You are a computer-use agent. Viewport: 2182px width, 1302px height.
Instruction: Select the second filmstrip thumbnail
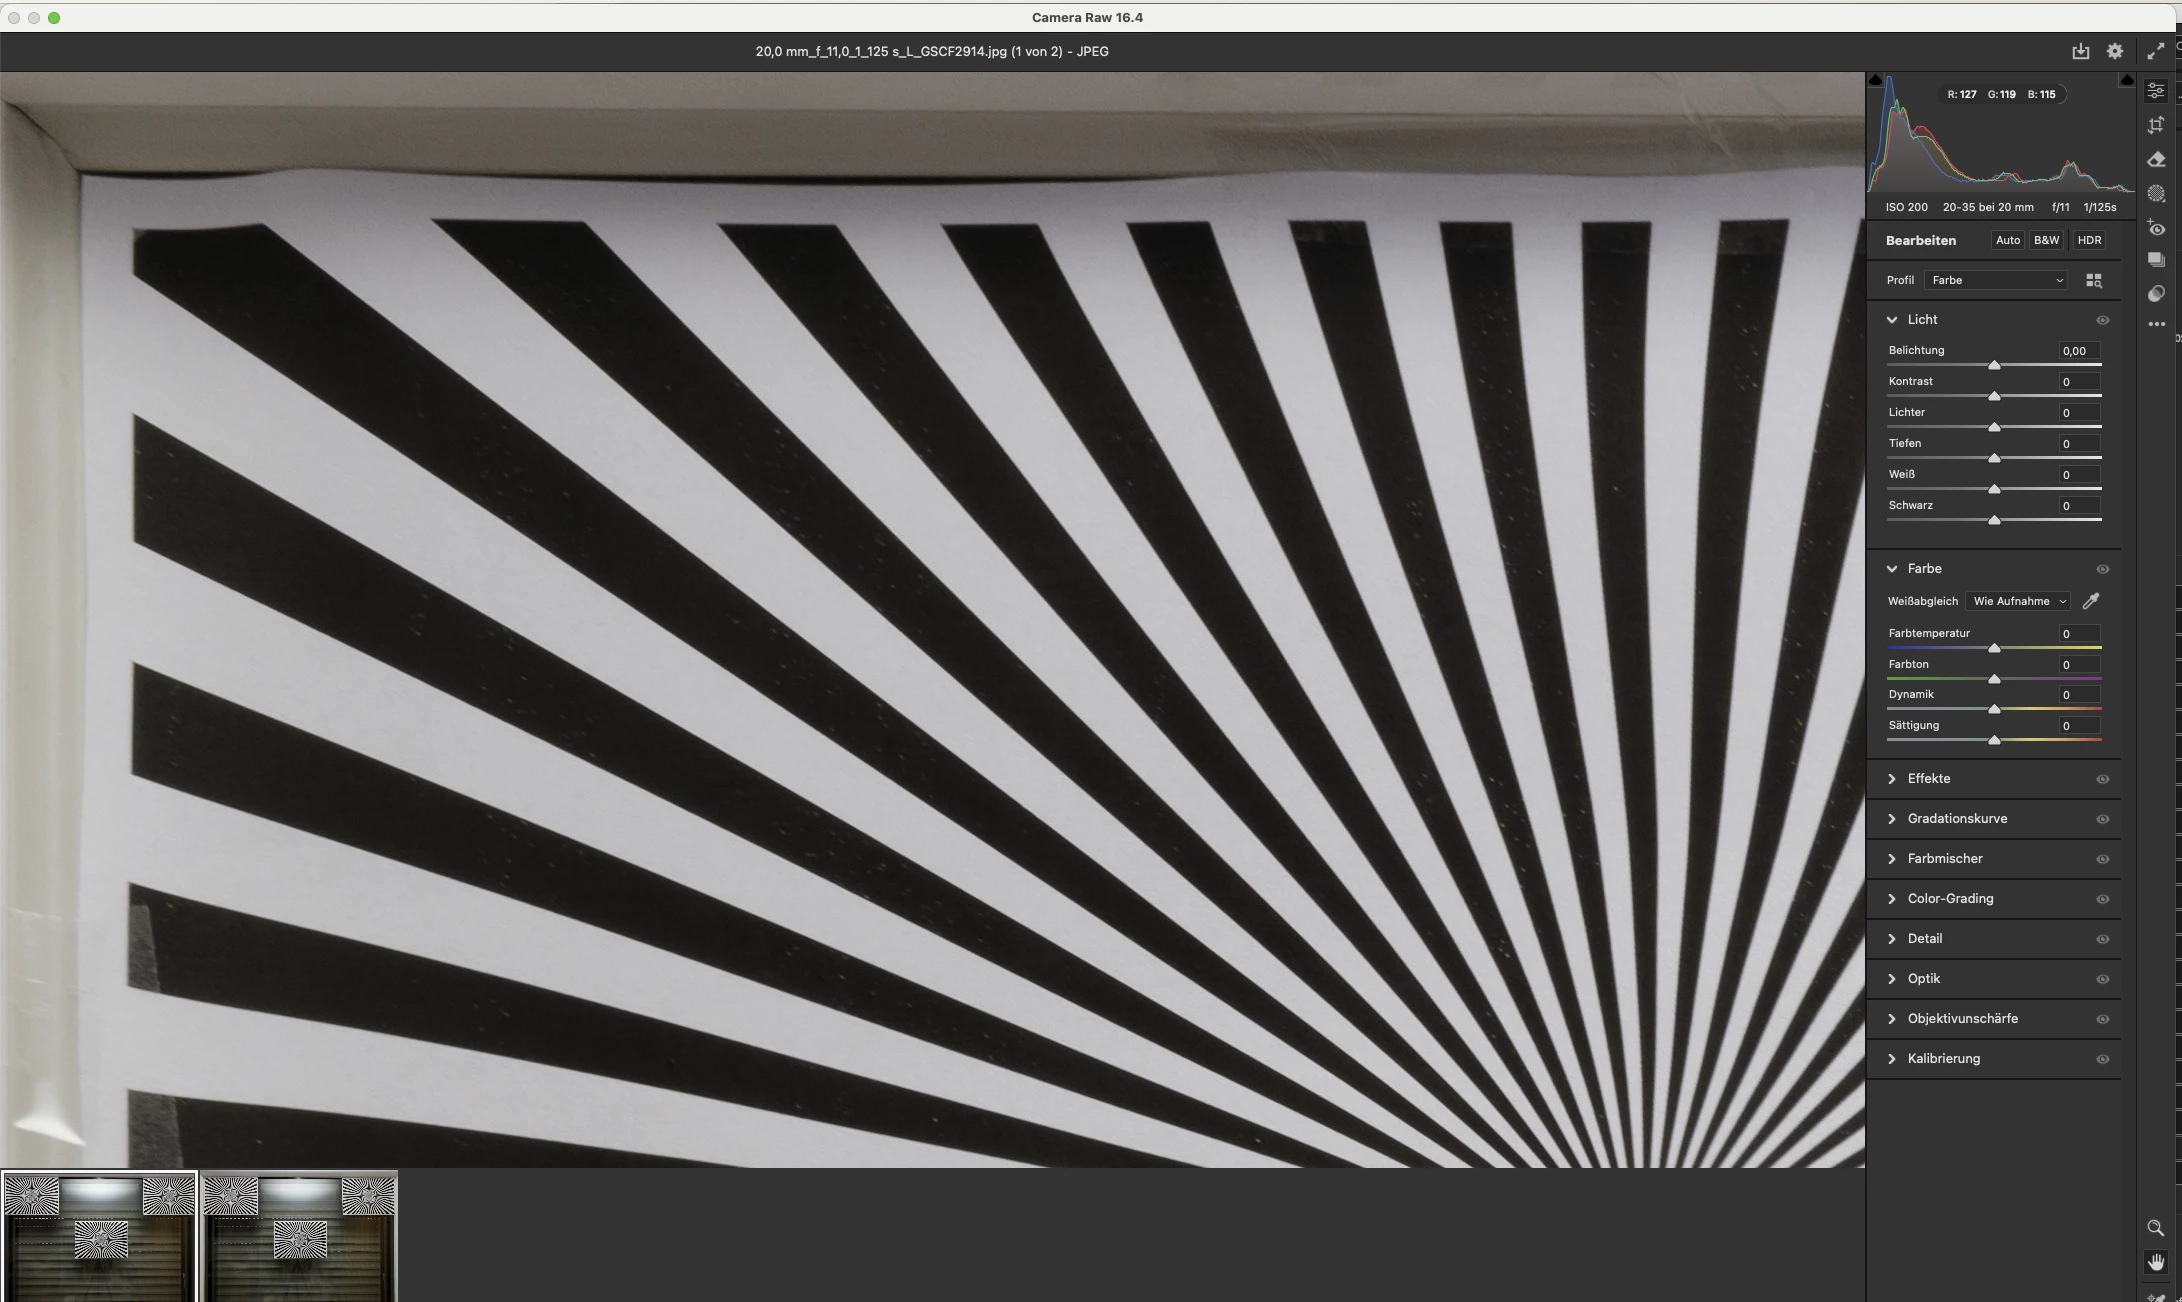299,1236
